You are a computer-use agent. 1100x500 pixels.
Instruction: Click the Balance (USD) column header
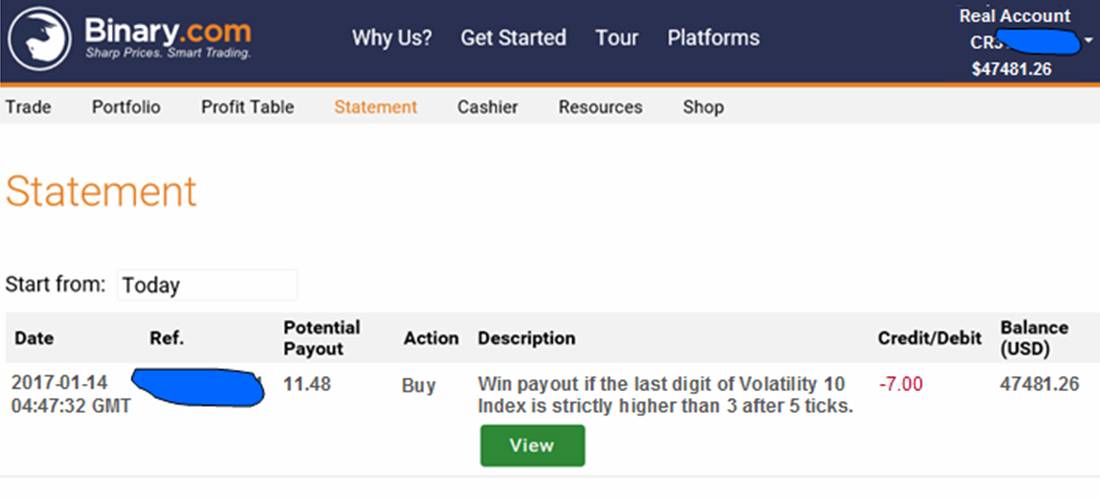[x=1034, y=338]
